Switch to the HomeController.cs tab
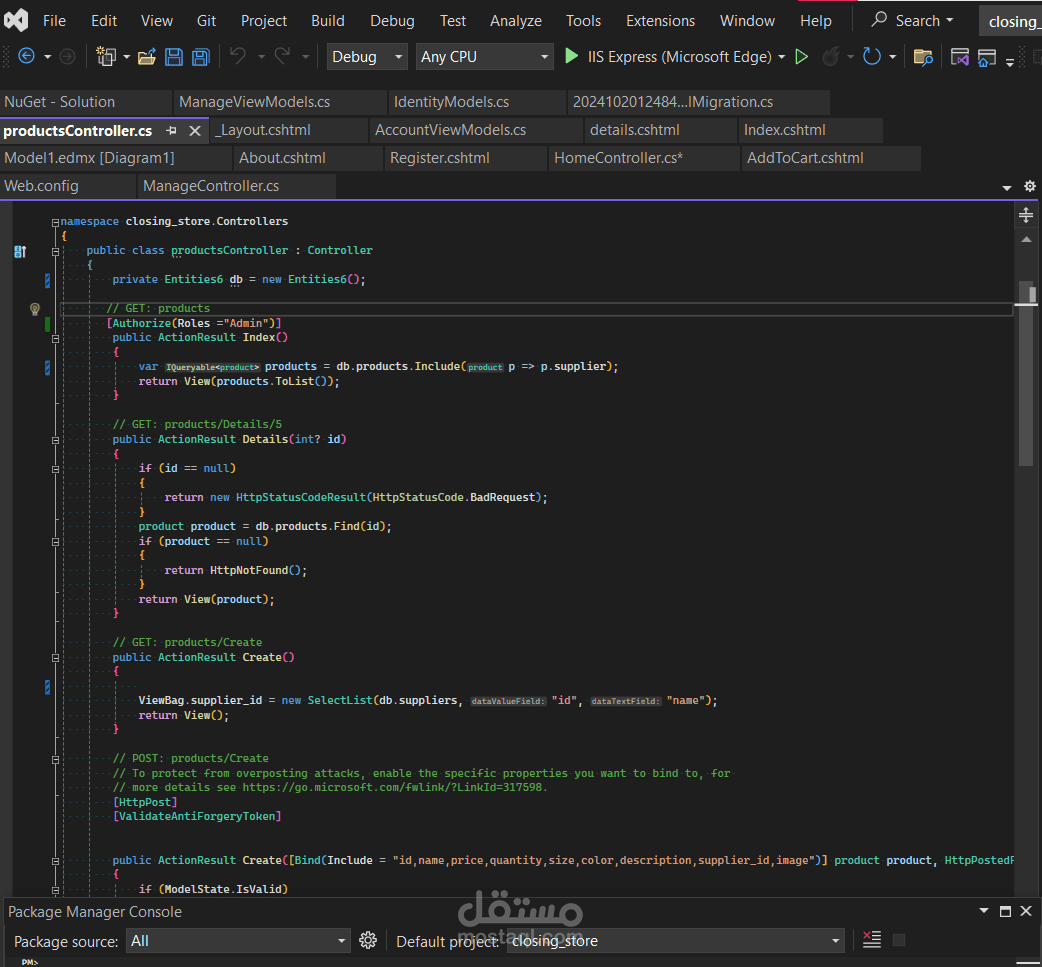Viewport: 1042px width, 967px height. click(618, 158)
